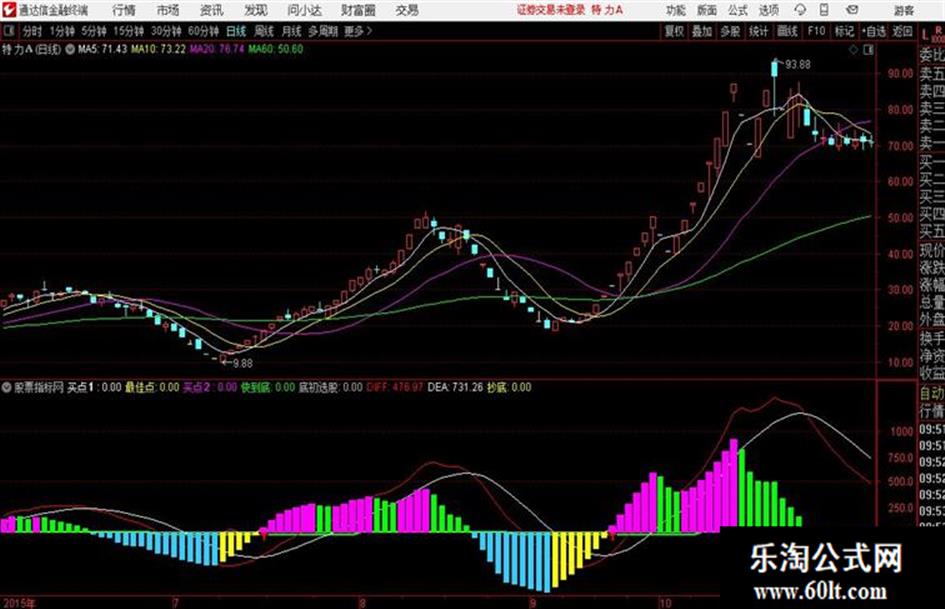Viewport: 945px width, 609px height.
Task: Select the 周线 weekly period tab
Action: [264, 31]
